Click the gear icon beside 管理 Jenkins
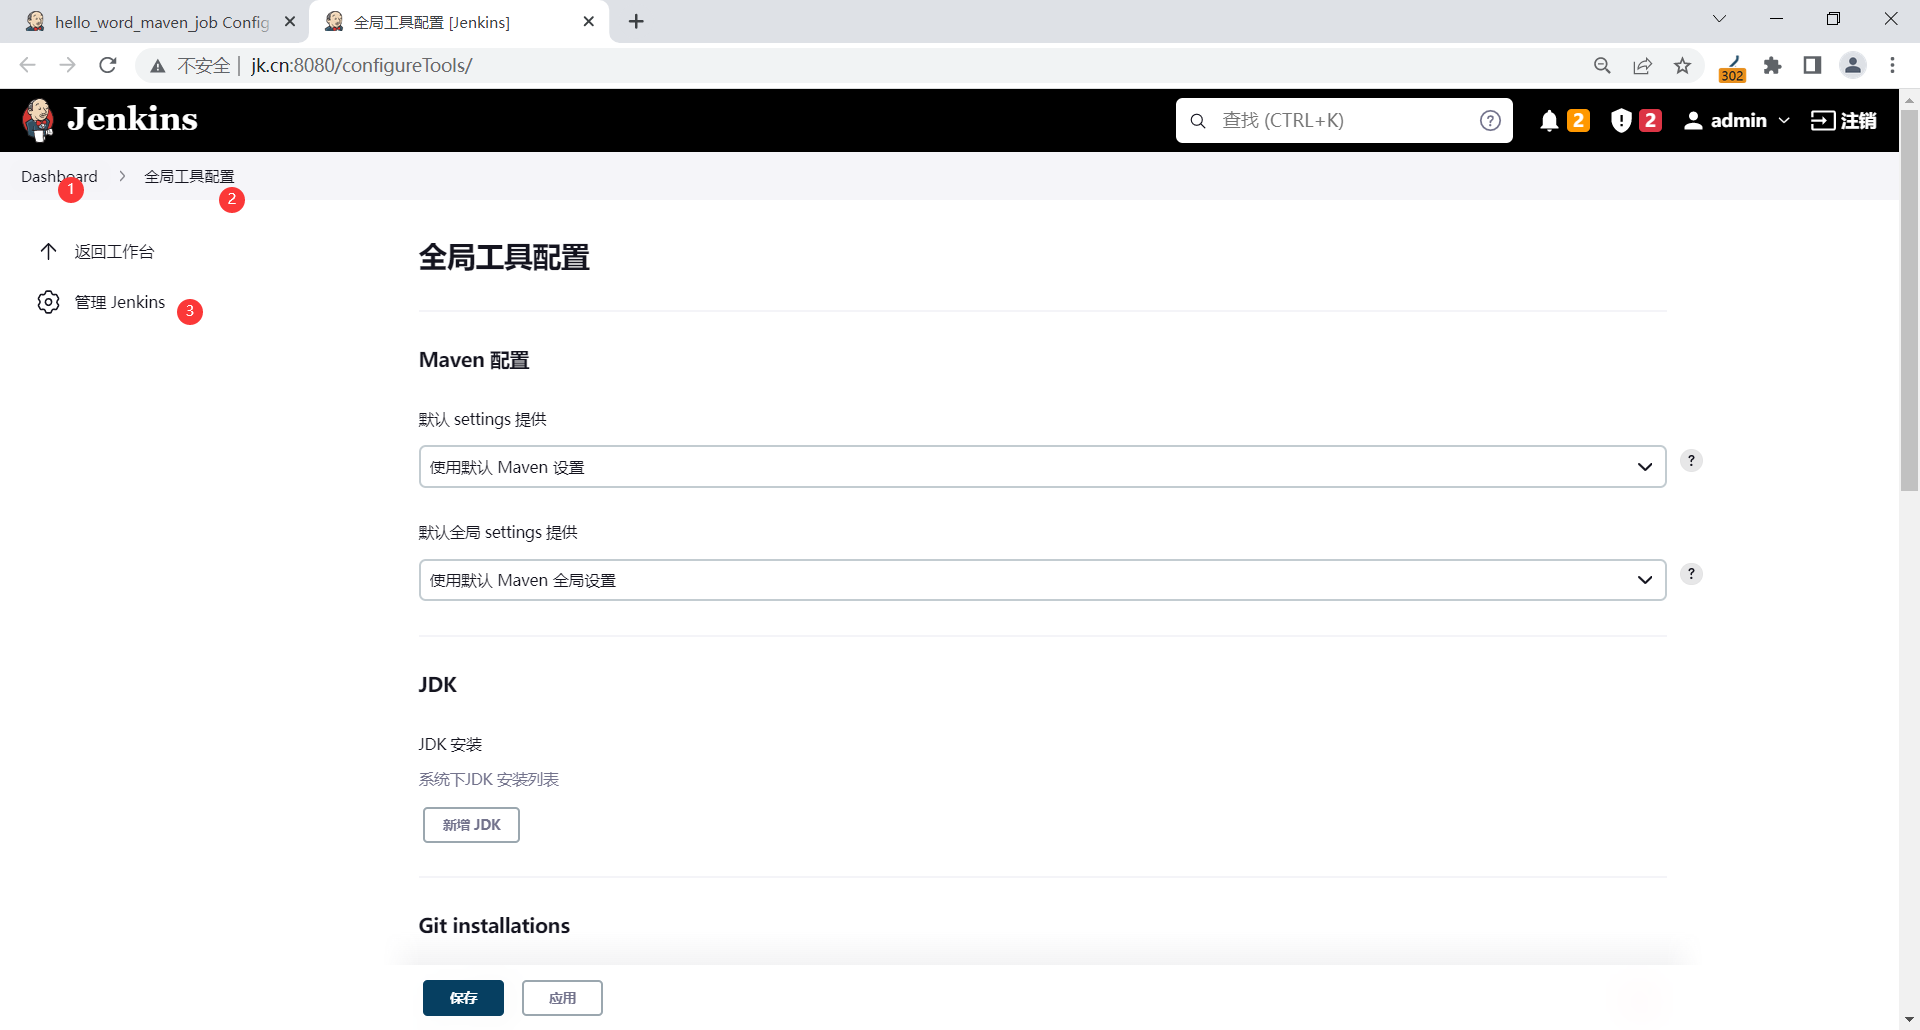 coord(48,302)
